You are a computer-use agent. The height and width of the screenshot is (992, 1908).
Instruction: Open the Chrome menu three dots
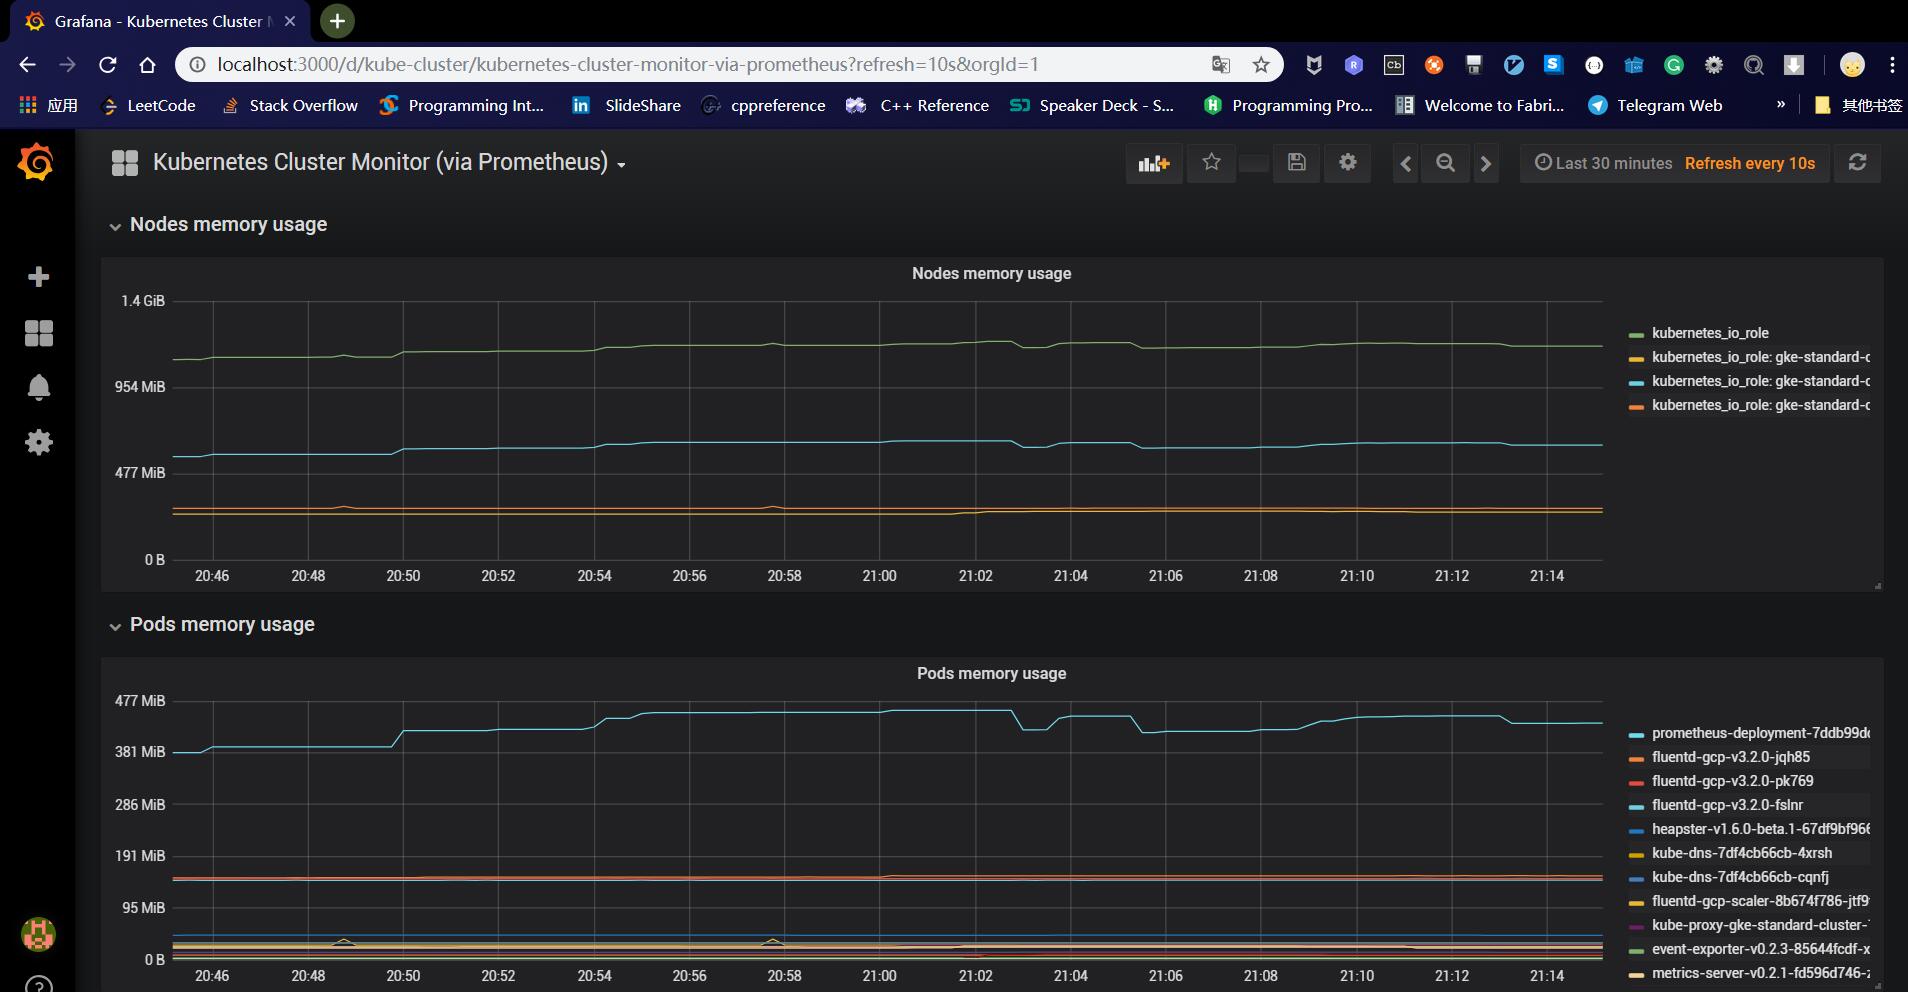(1892, 65)
